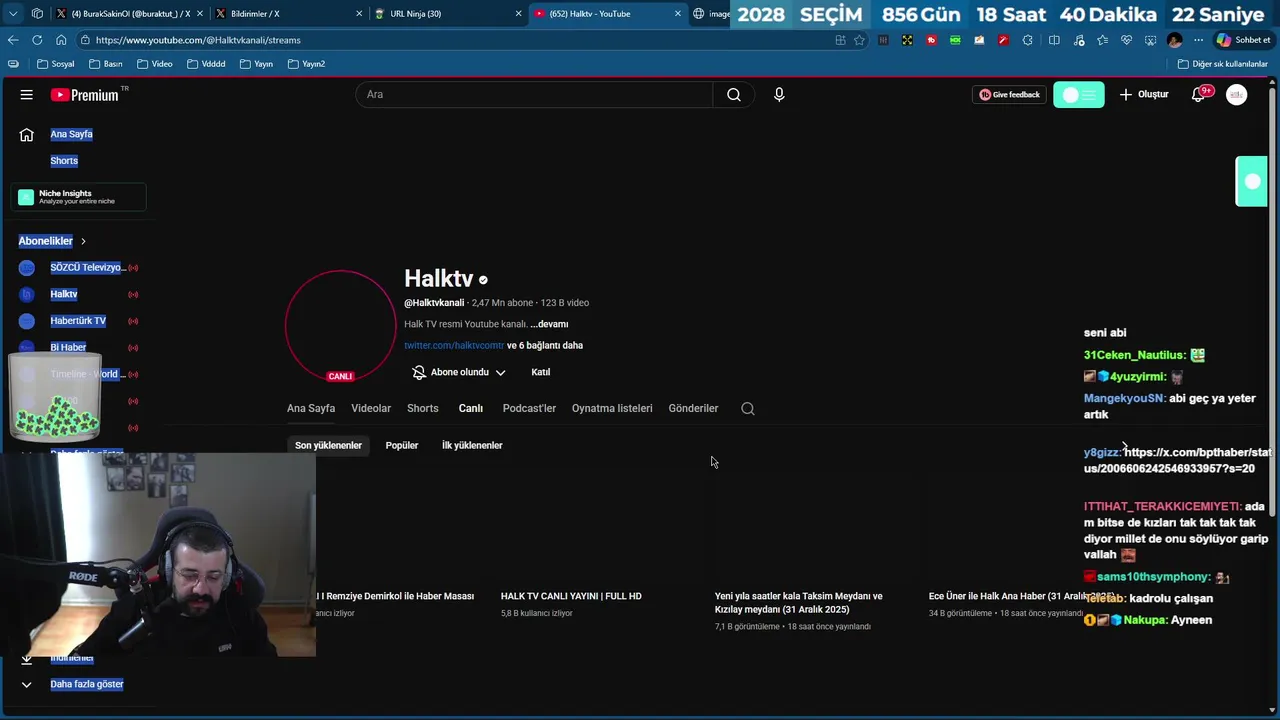The width and height of the screenshot is (1280, 720).
Task: Toggle split screen icon in toolbar
Action: 1054,40
